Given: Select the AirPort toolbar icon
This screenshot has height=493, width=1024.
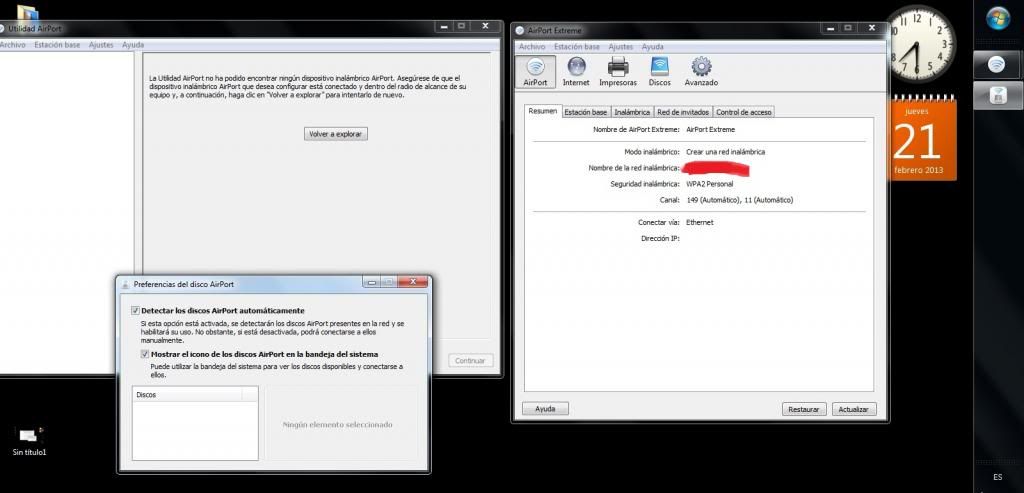Looking at the screenshot, I should [535, 72].
